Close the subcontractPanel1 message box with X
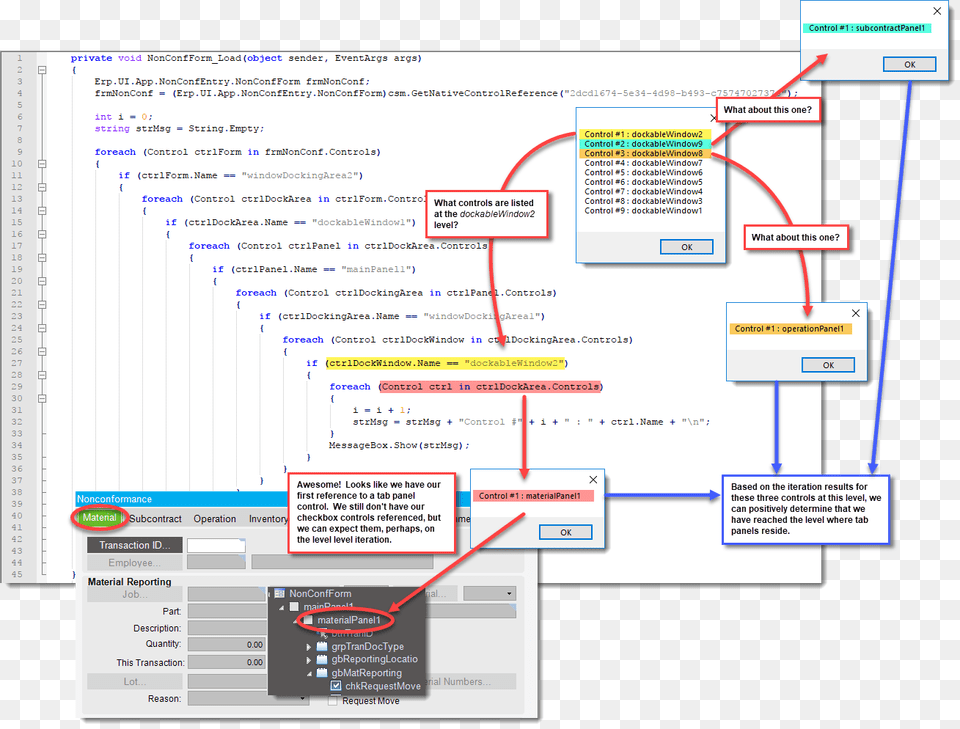The height and width of the screenshot is (729, 960). pos(937,11)
